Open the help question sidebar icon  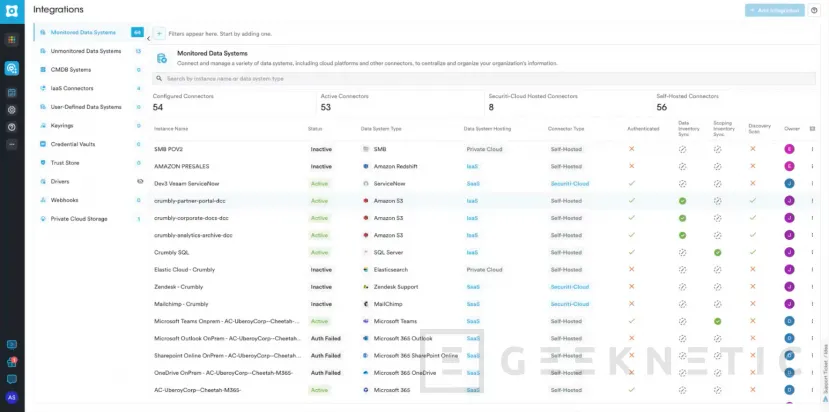point(12,127)
